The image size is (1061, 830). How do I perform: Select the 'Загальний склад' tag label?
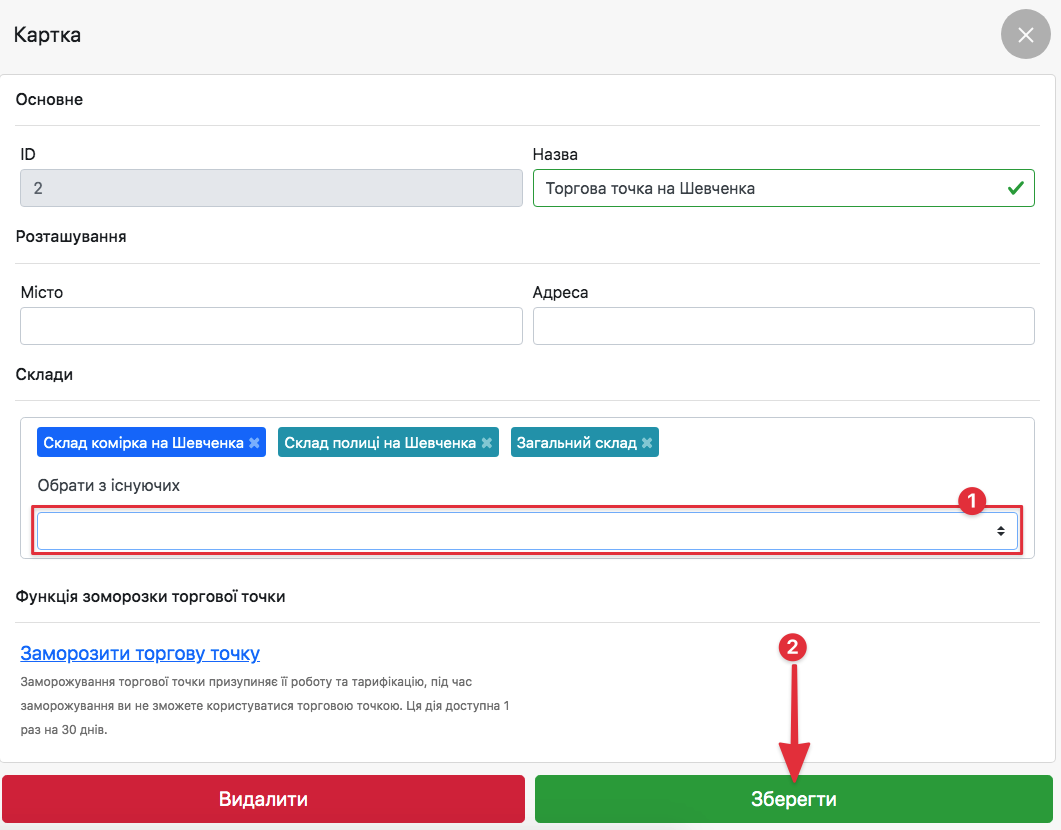point(576,443)
